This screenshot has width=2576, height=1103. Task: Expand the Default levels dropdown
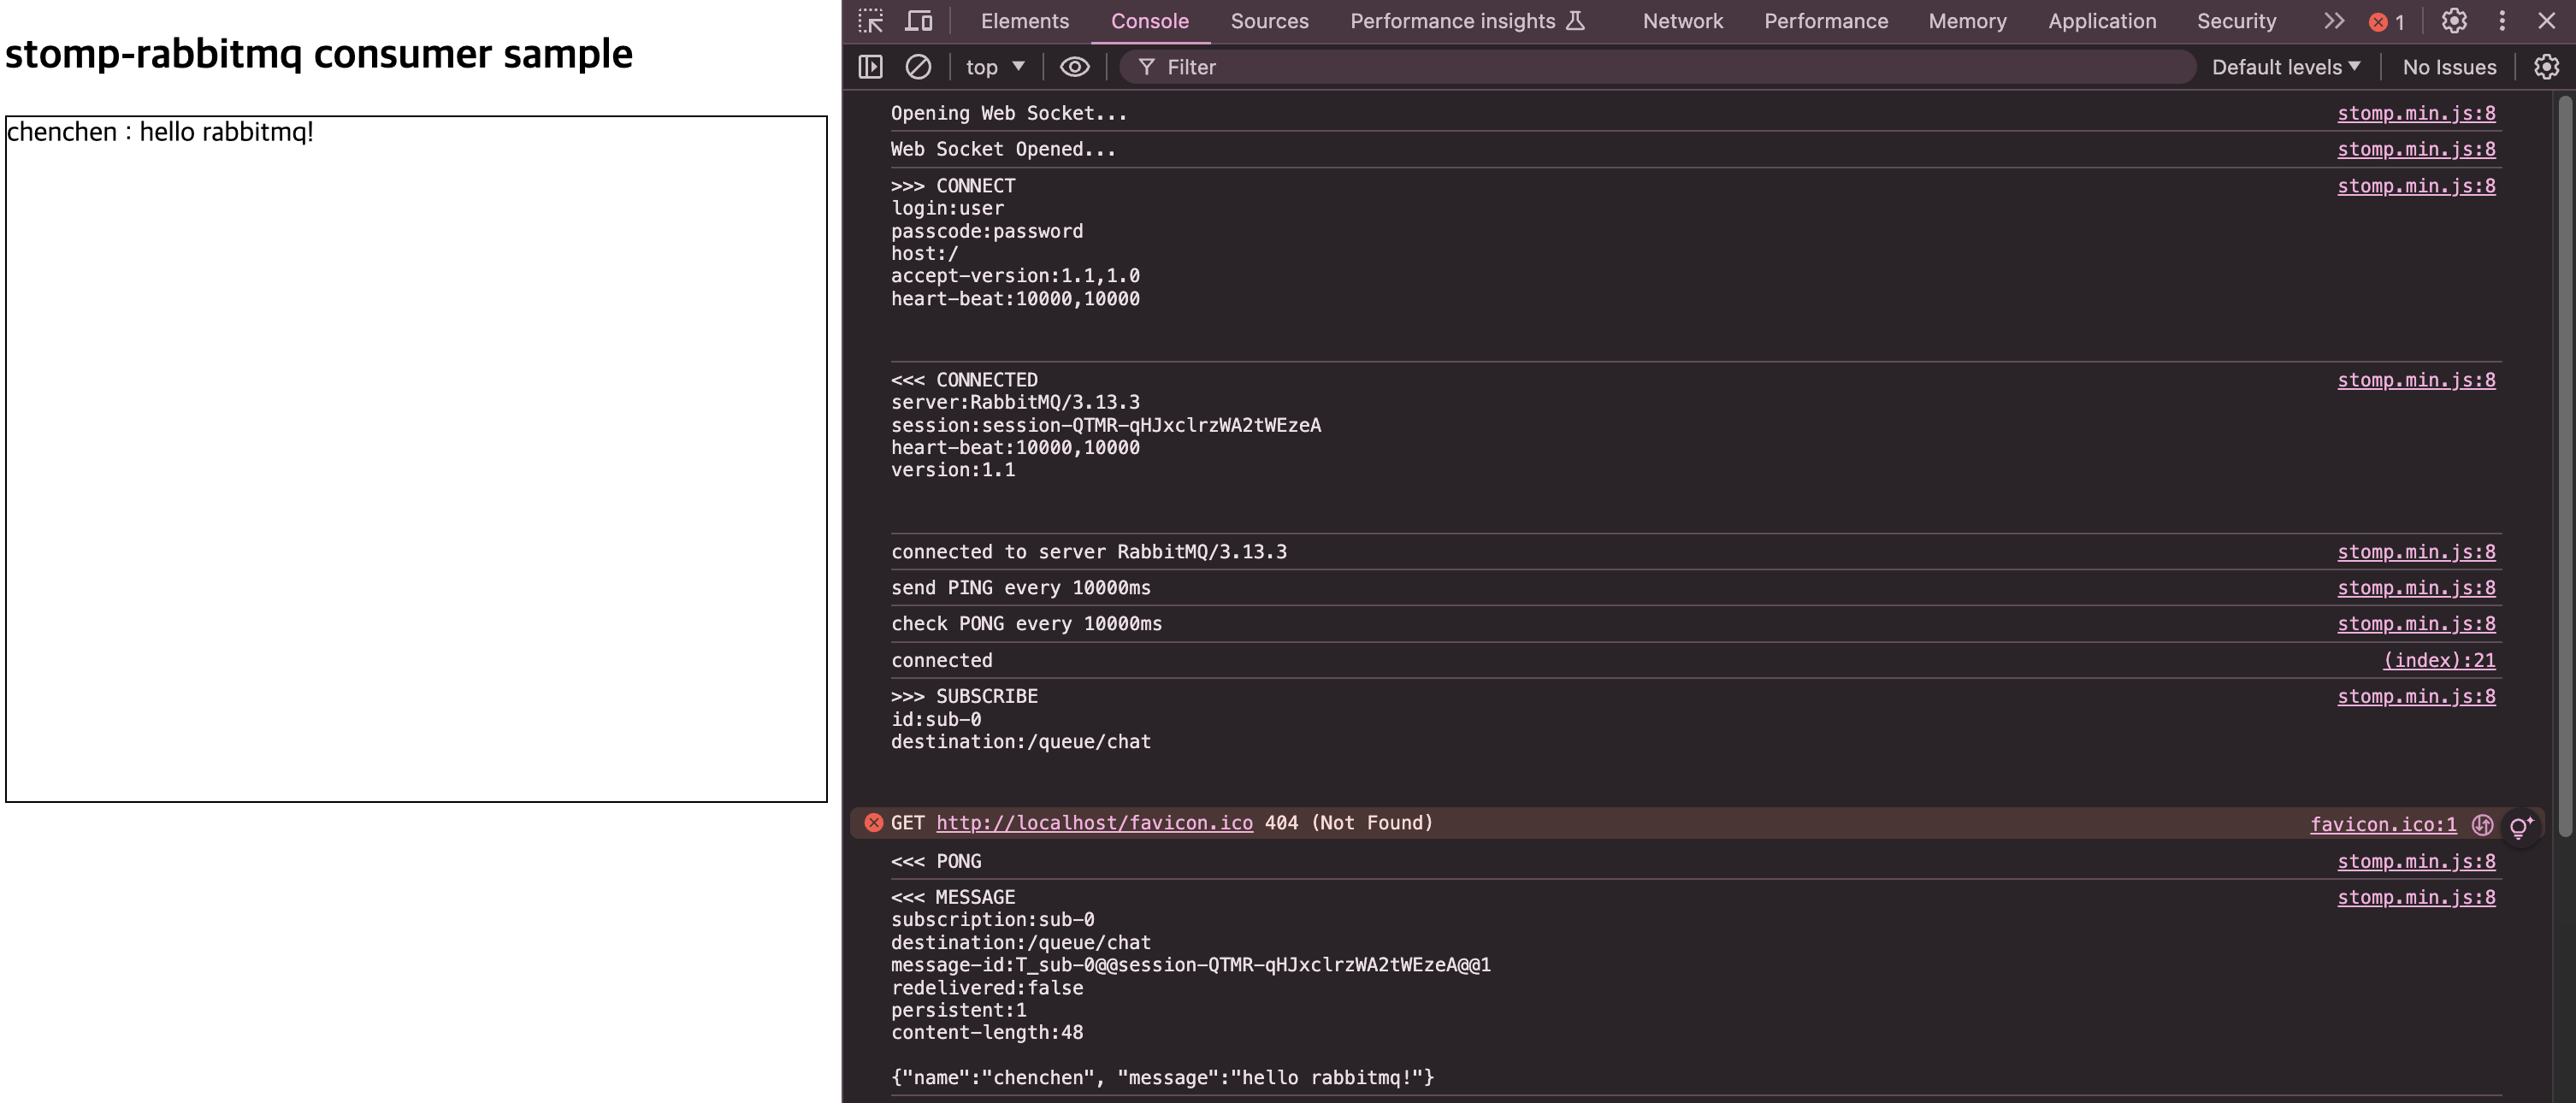point(2285,67)
